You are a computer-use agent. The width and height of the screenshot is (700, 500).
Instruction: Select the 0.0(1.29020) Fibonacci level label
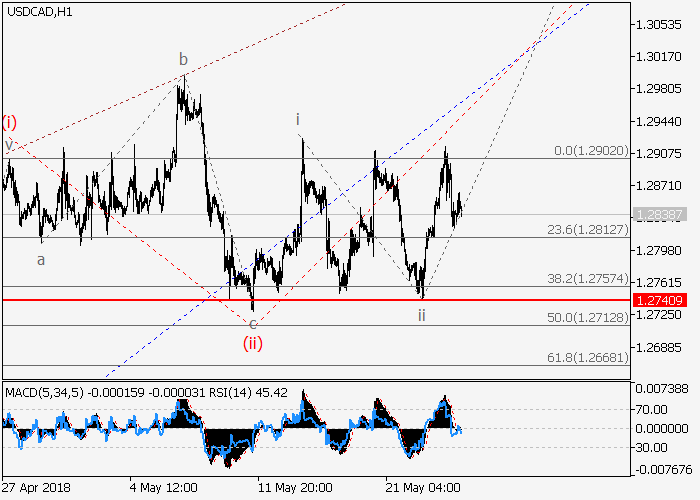pyautogui.click(x=590, y=151)
